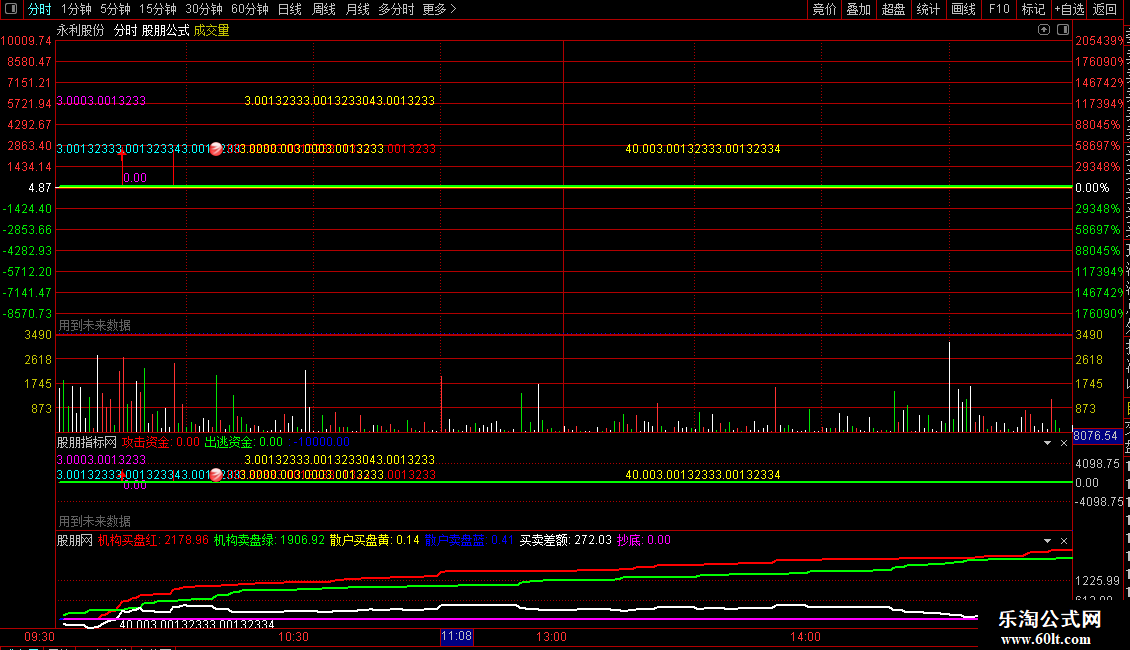Click the 出逃资金 value label

coord(244,442)
